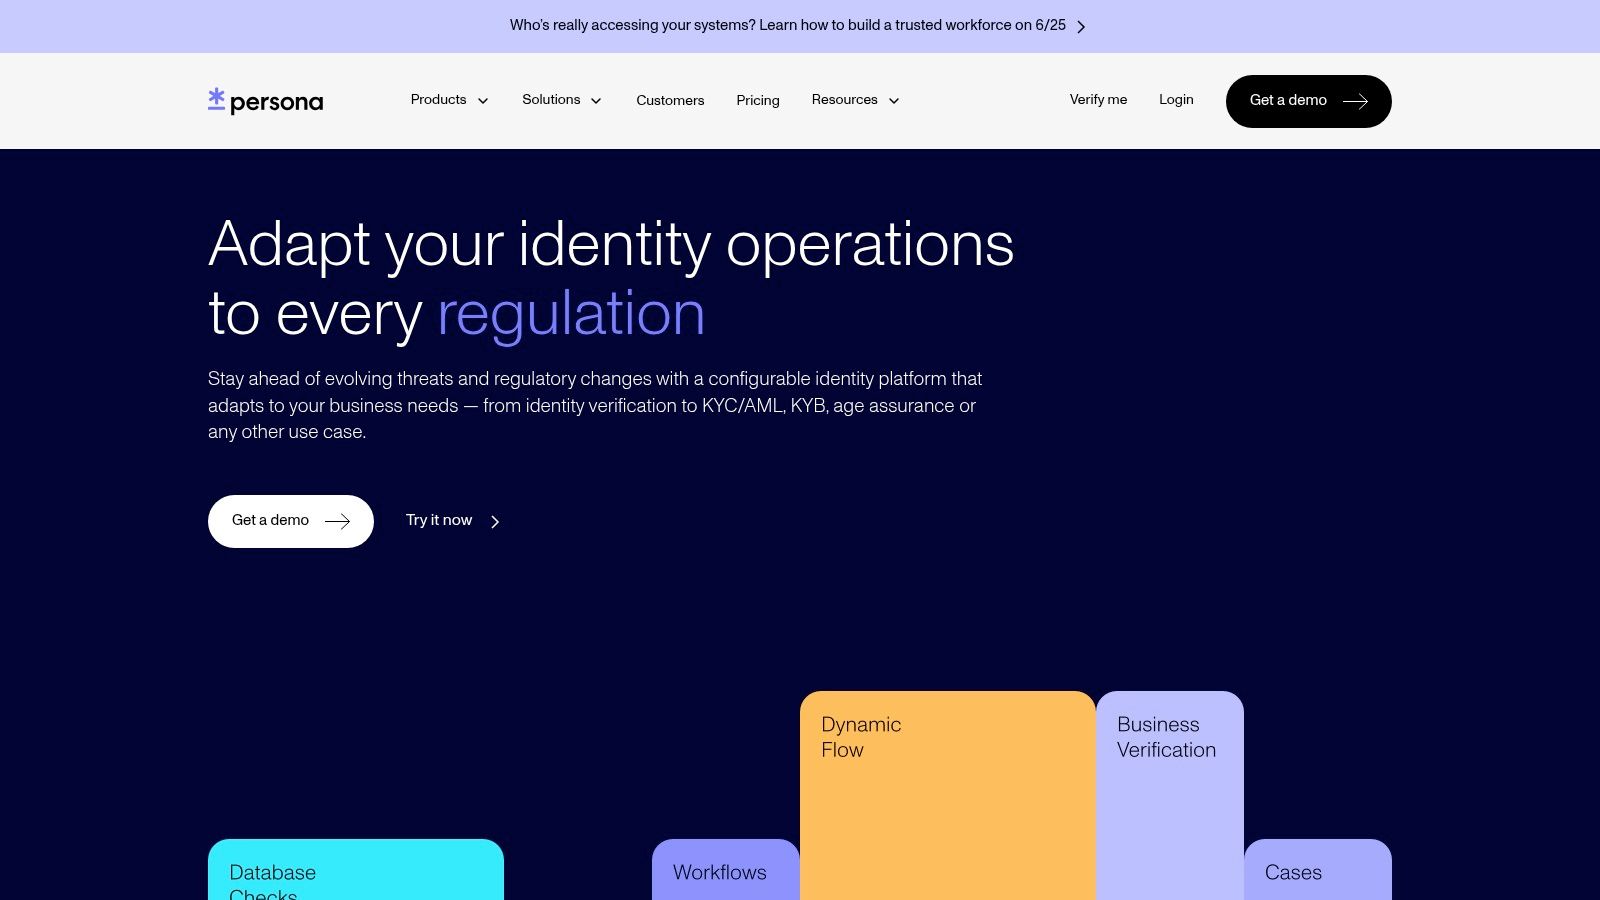Click the Login link
The image size is (1600, 900).
tap(1176, 100)
